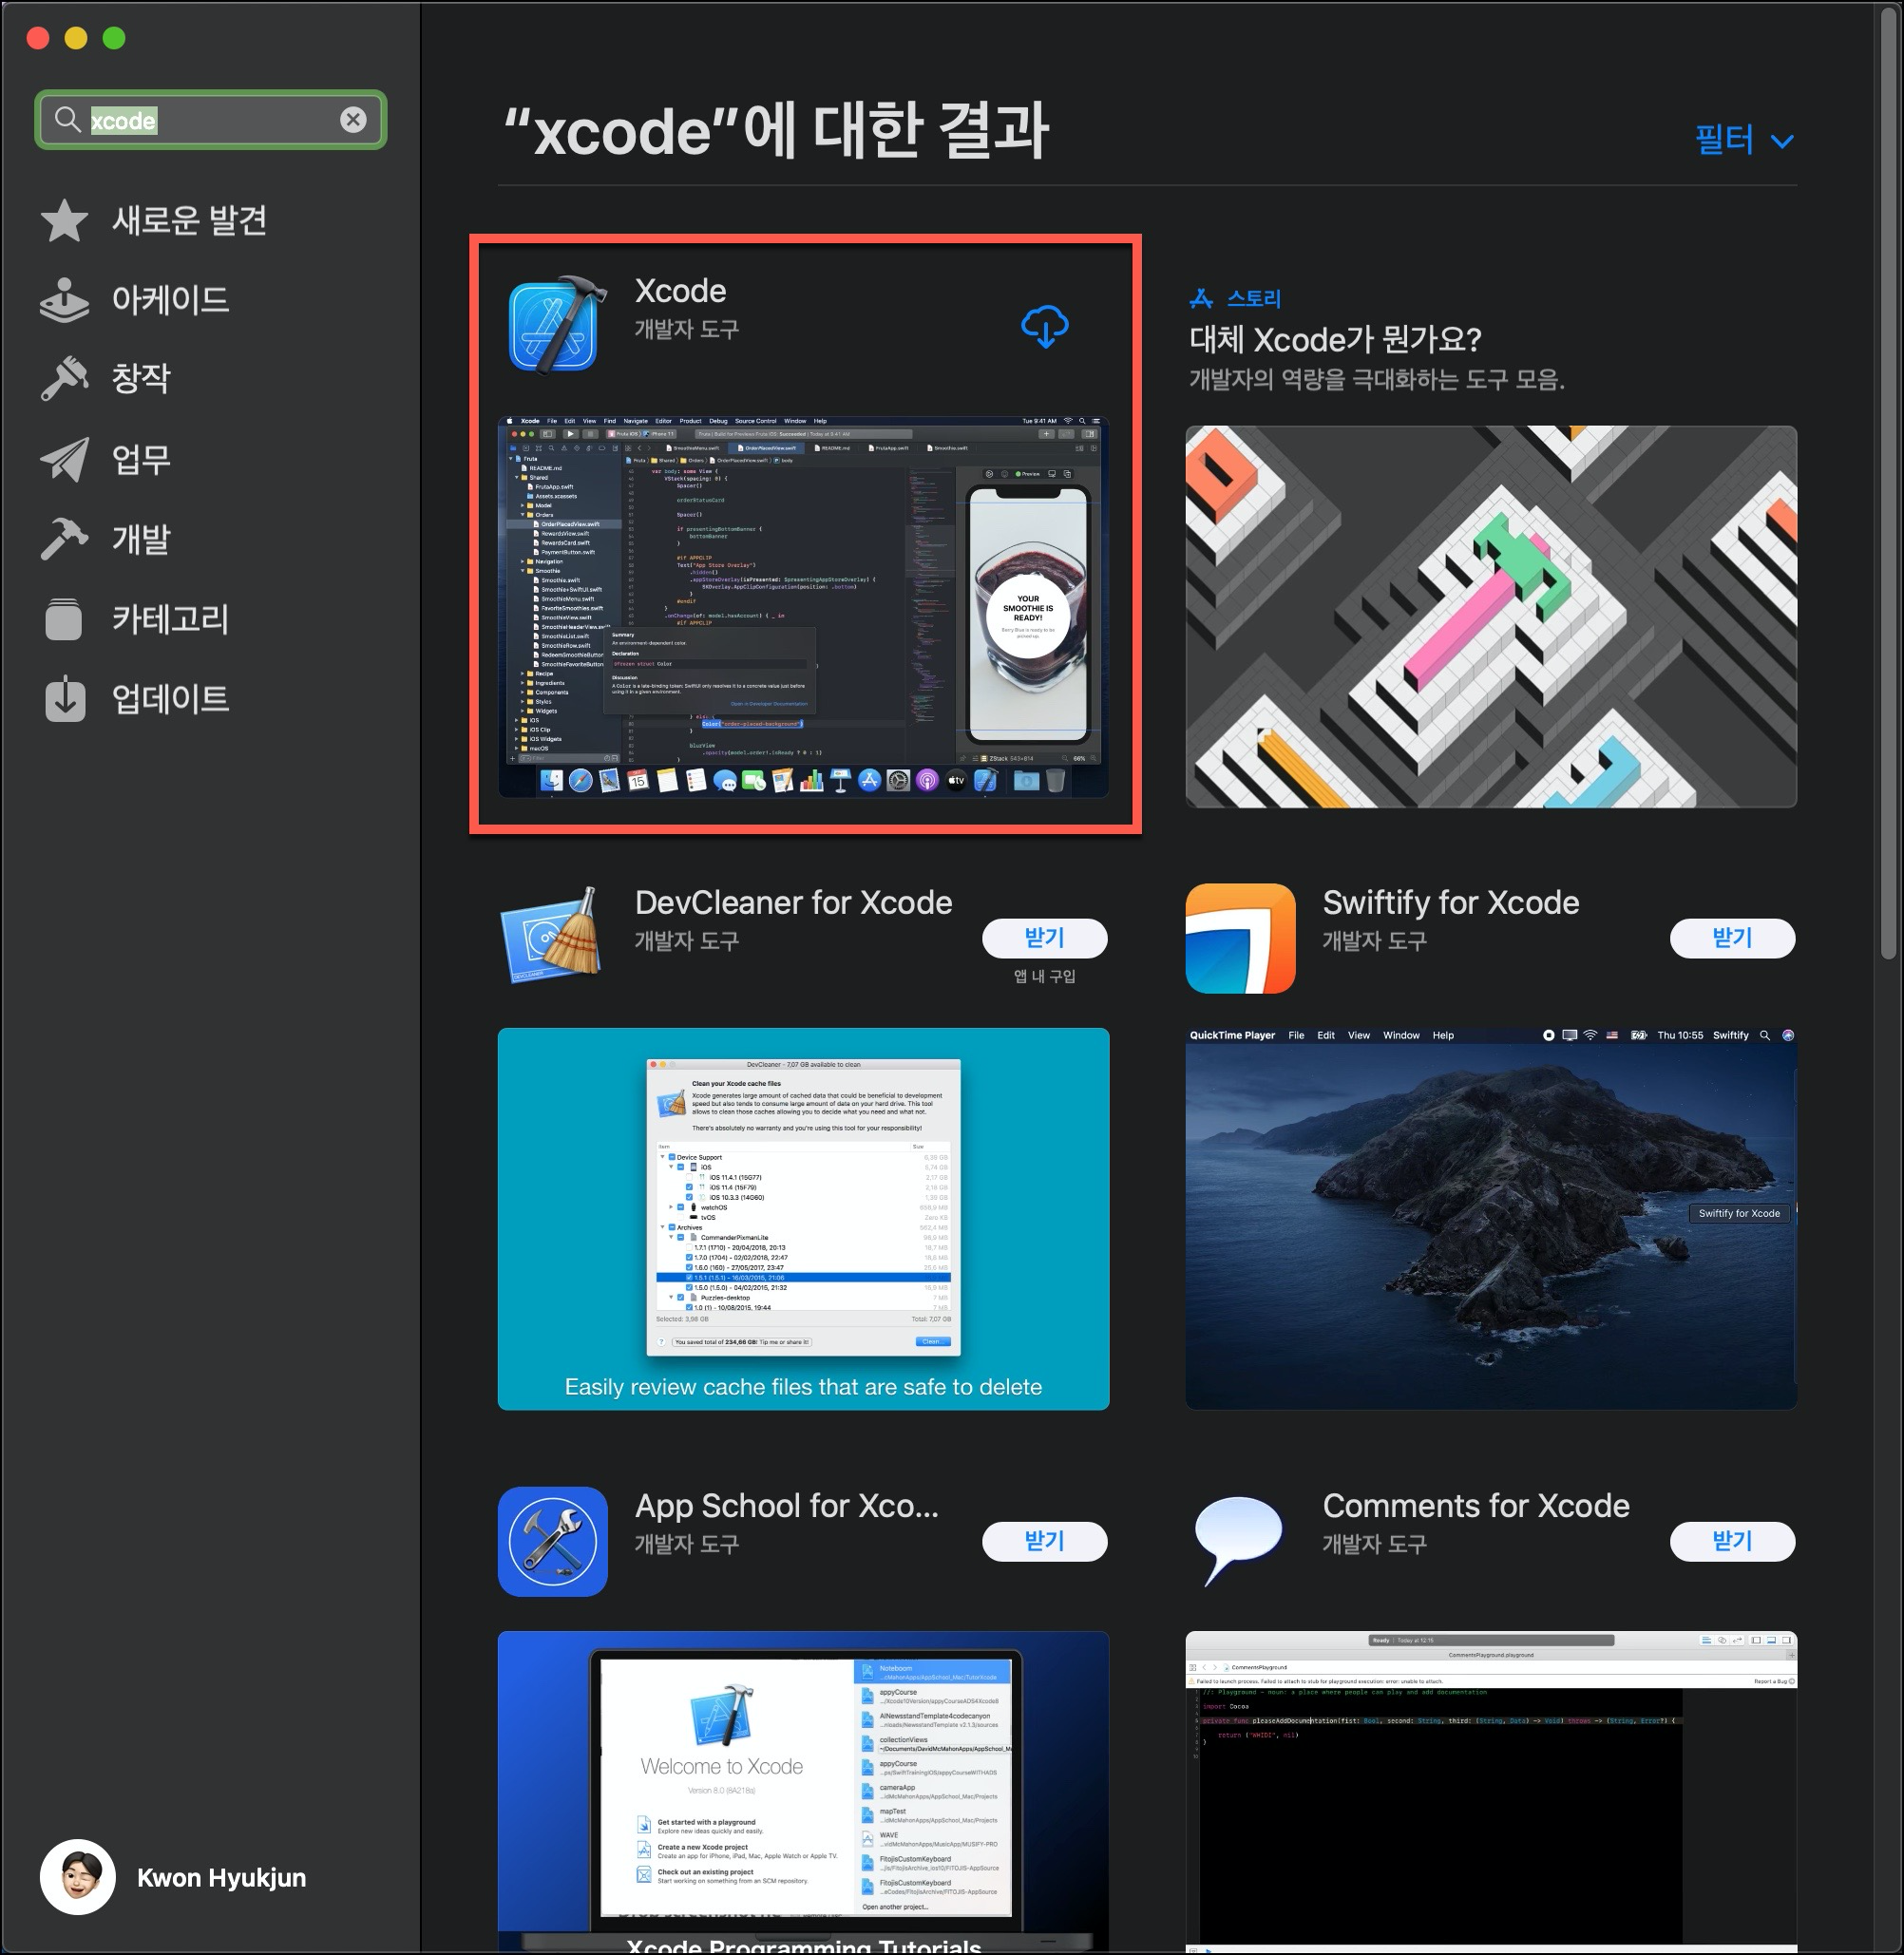The width and height of the screenshot is (1904, 1955).
Task: Get App School for Xcode
Action: click(x=1044, y=1541)
